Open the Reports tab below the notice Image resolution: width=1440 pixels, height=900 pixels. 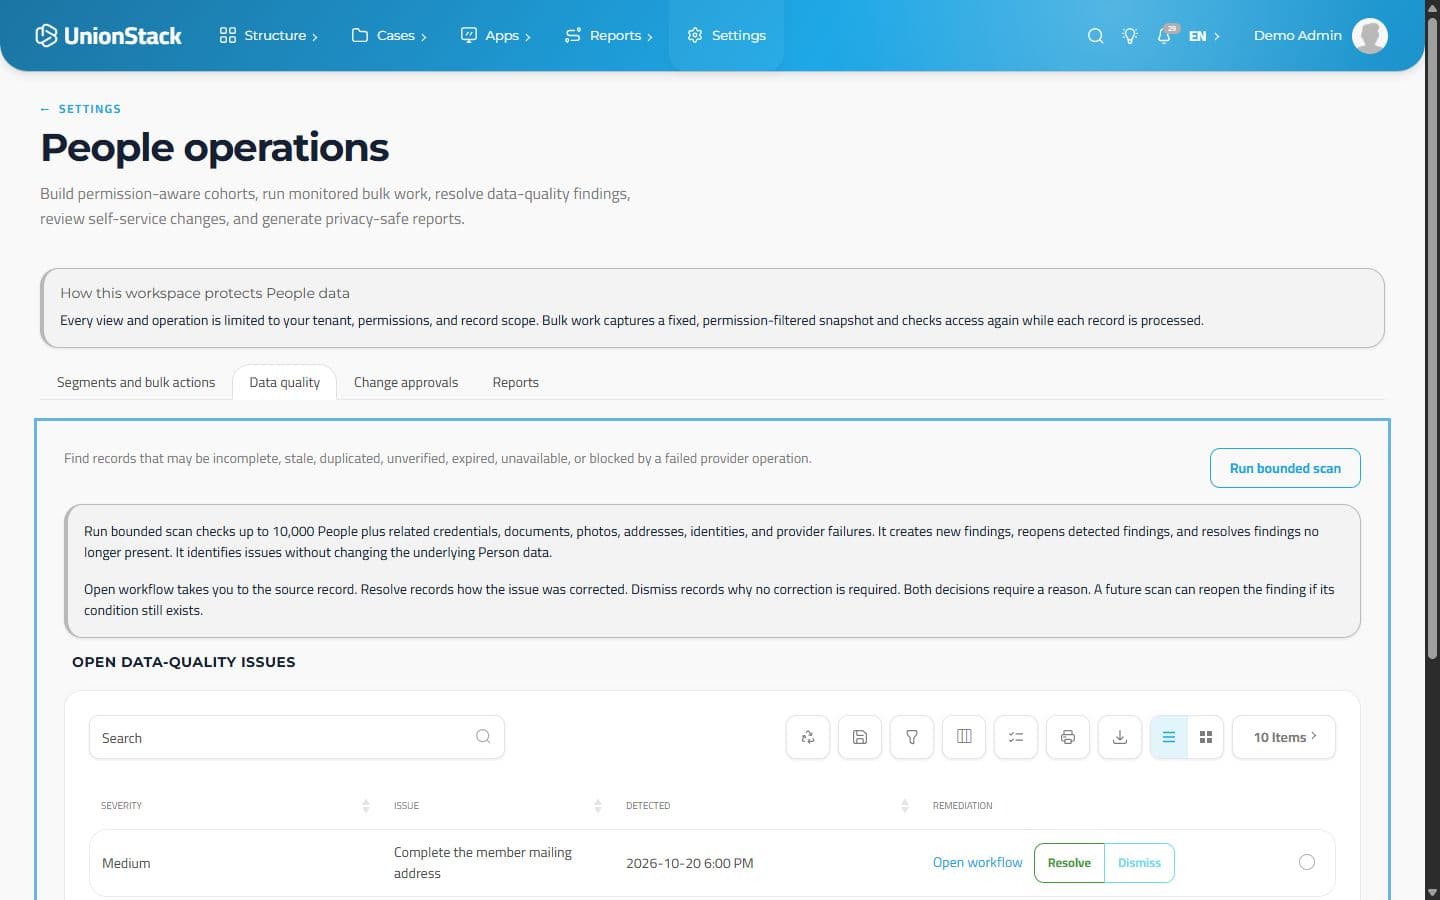pos(516,382)
